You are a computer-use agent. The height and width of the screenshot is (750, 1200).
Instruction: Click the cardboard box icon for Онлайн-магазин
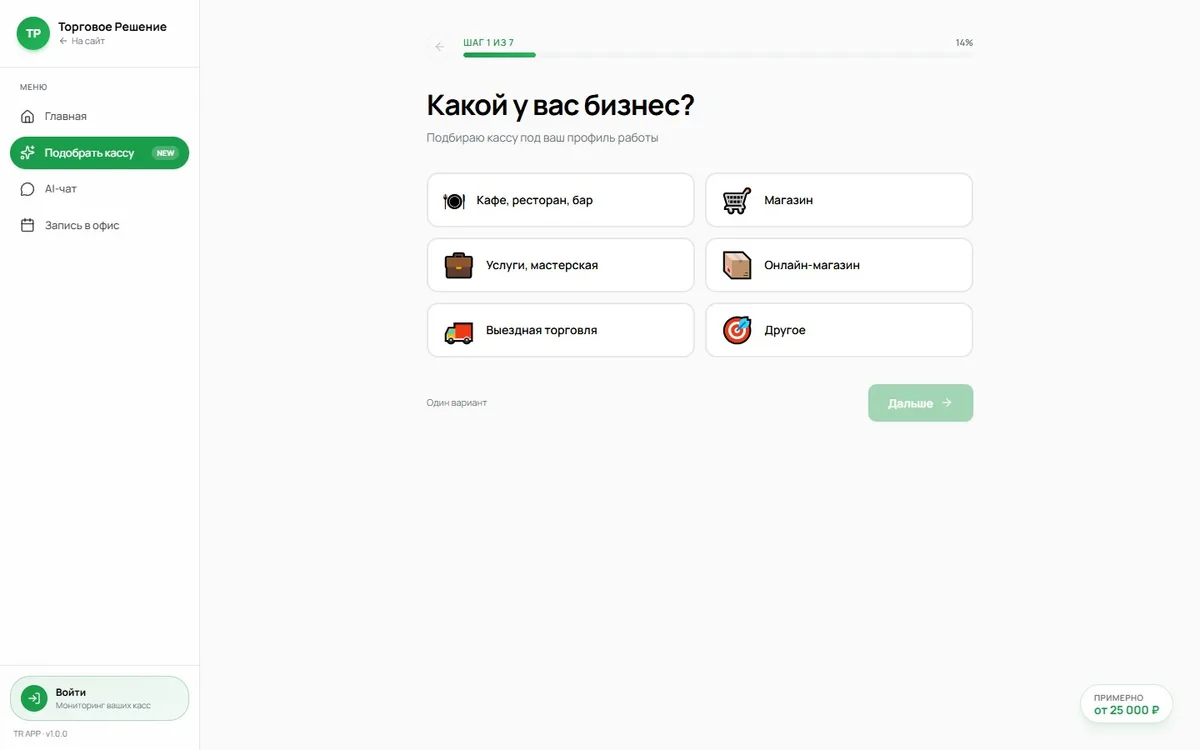737,265
